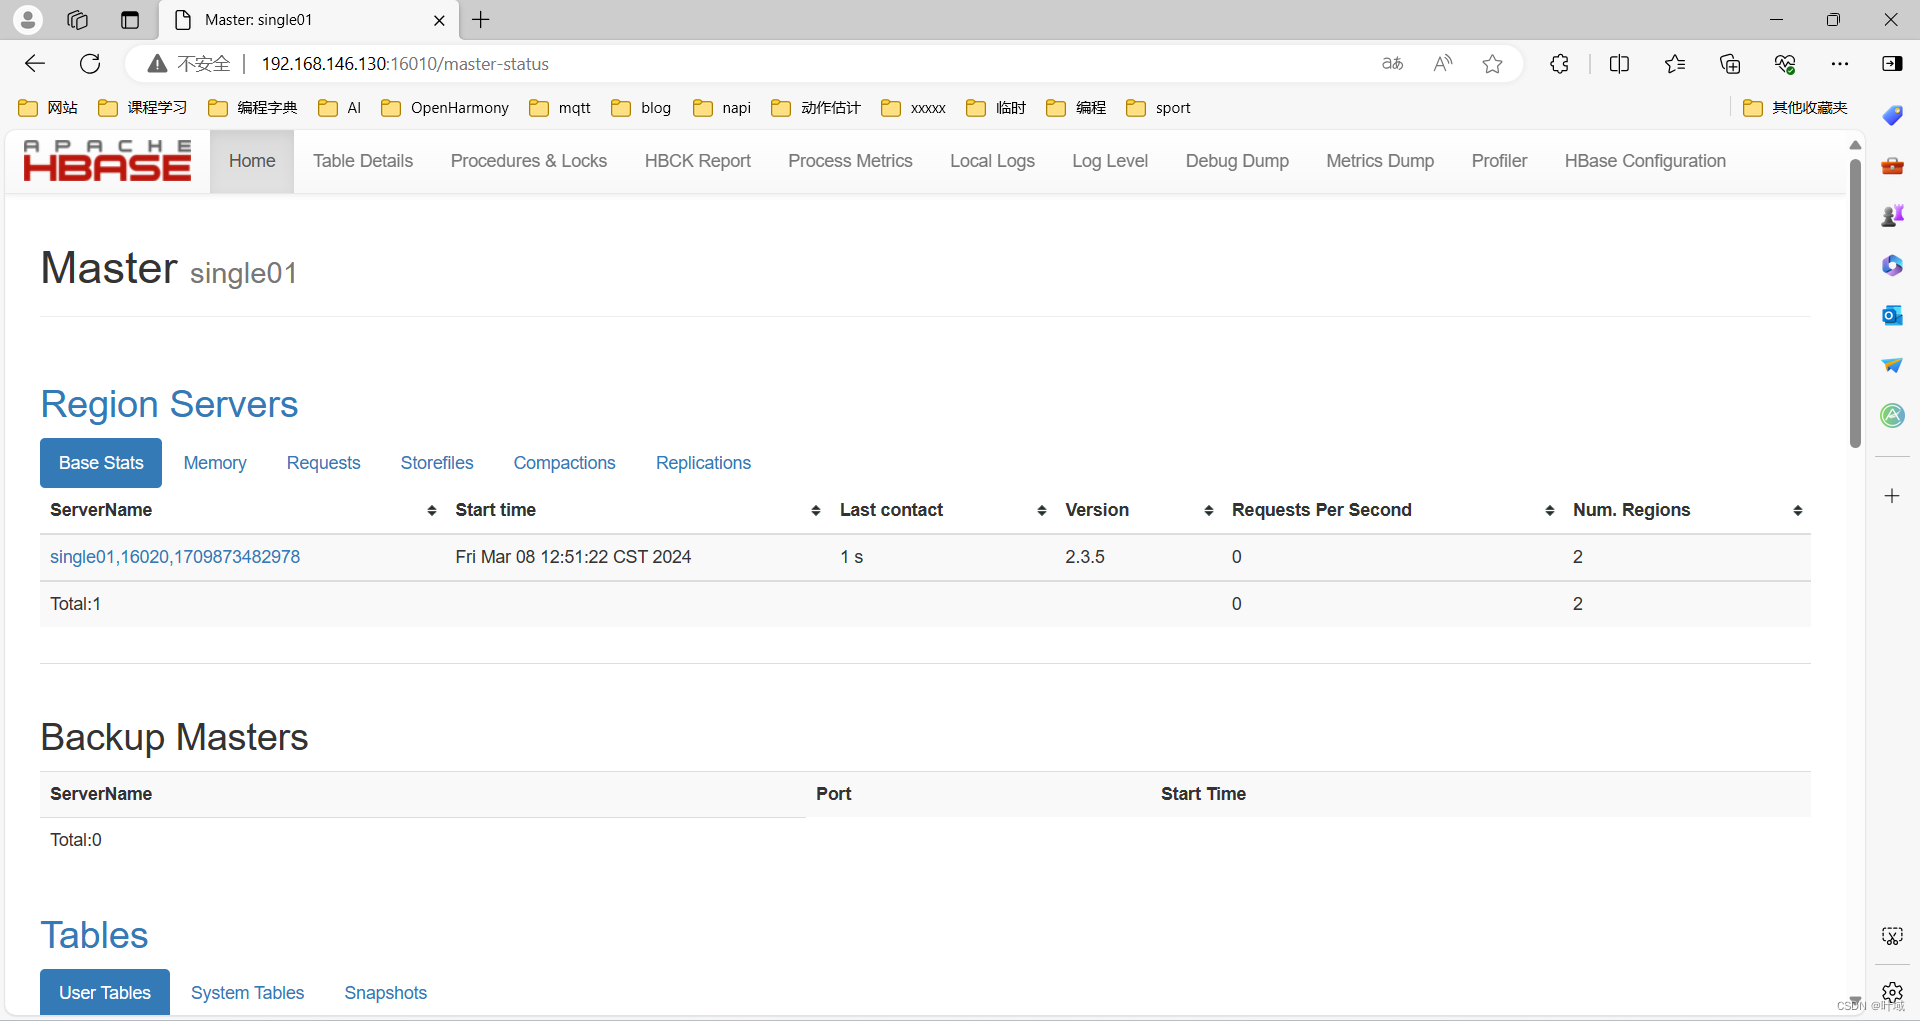Open browser extensions puzzle icon

tap(1559, 64)
